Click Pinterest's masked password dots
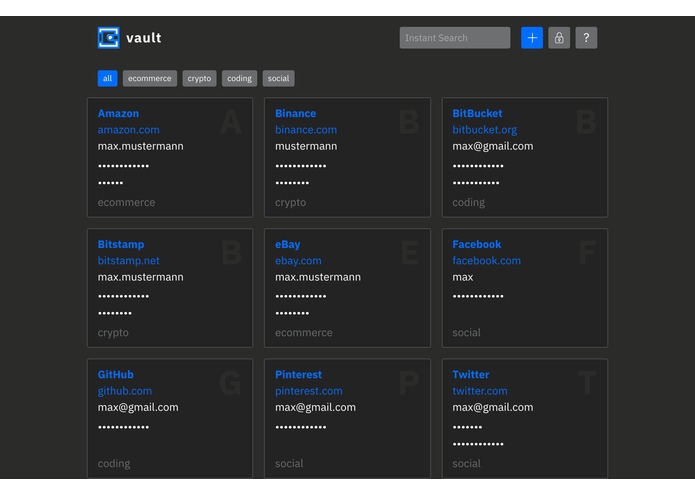 pyautogui.click(x=301, y=428)
